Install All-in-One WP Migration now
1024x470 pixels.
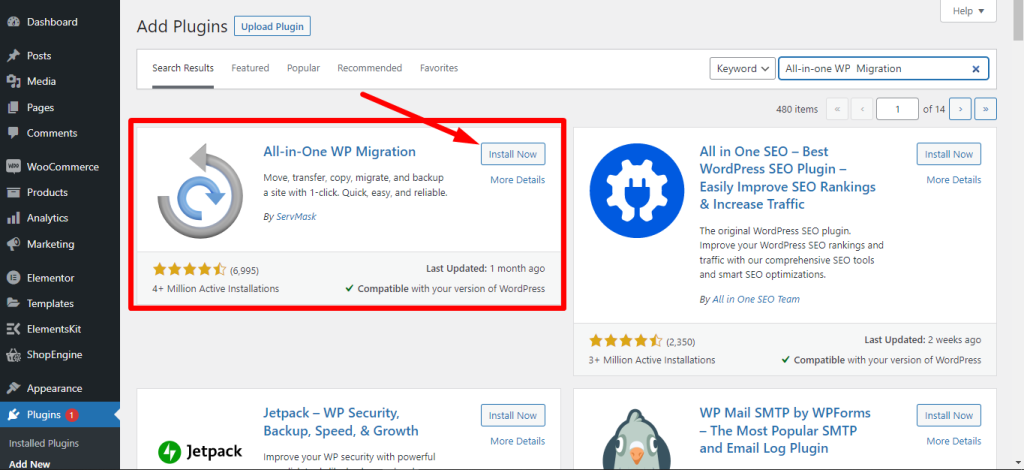click(x=513, y=154)
